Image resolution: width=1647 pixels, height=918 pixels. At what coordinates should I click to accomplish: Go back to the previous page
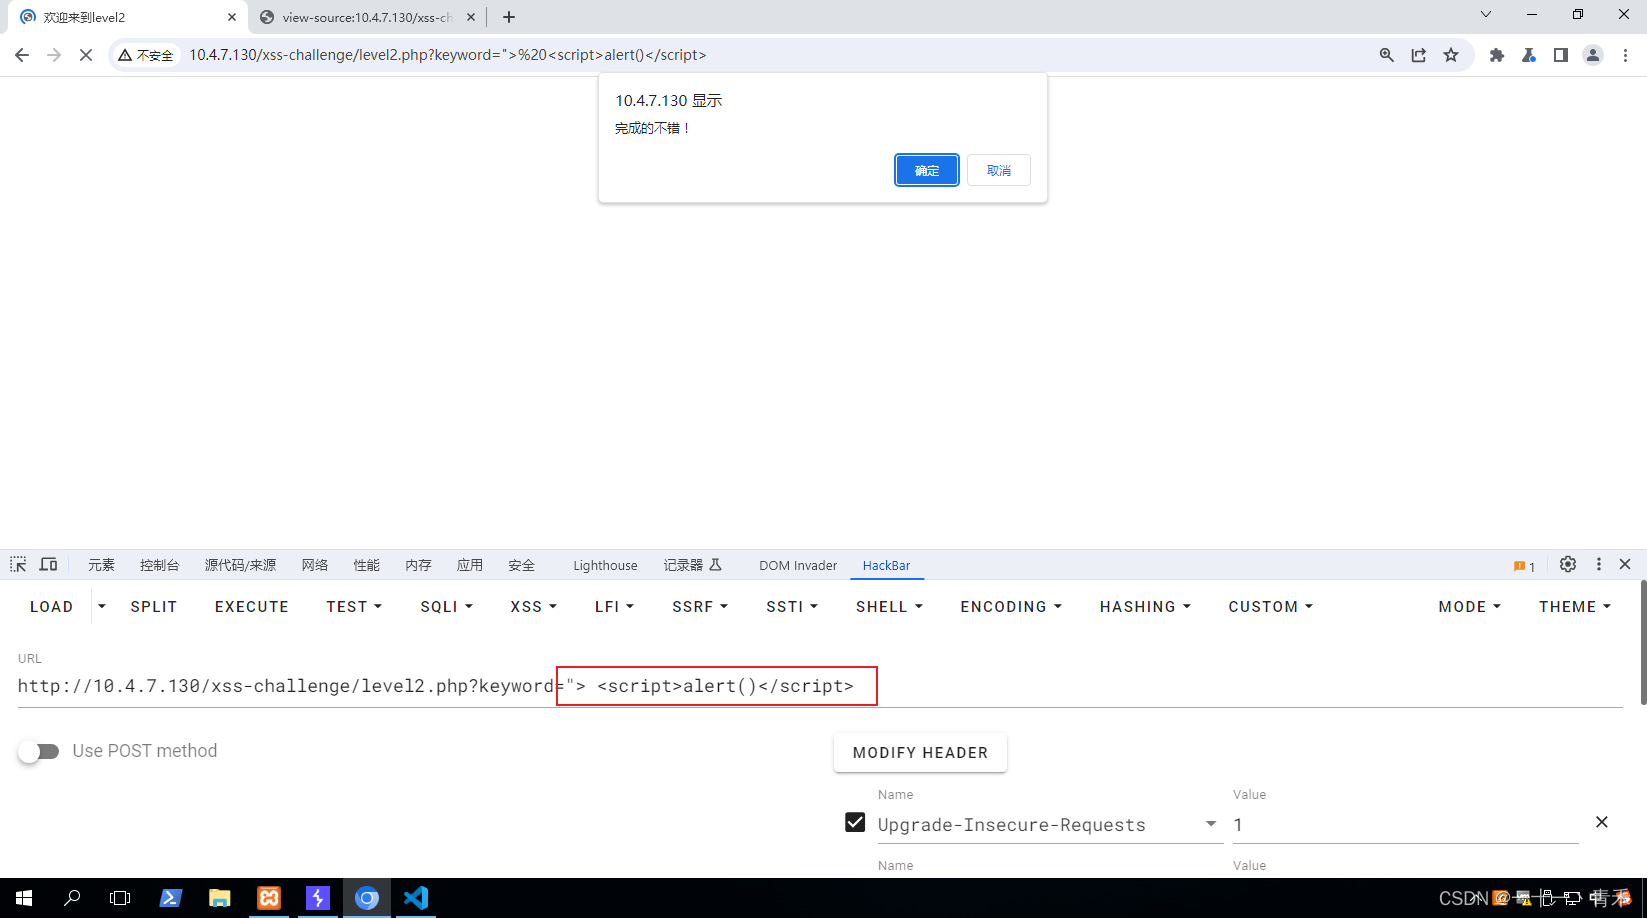pyautogui.click(x=22, y=55)
